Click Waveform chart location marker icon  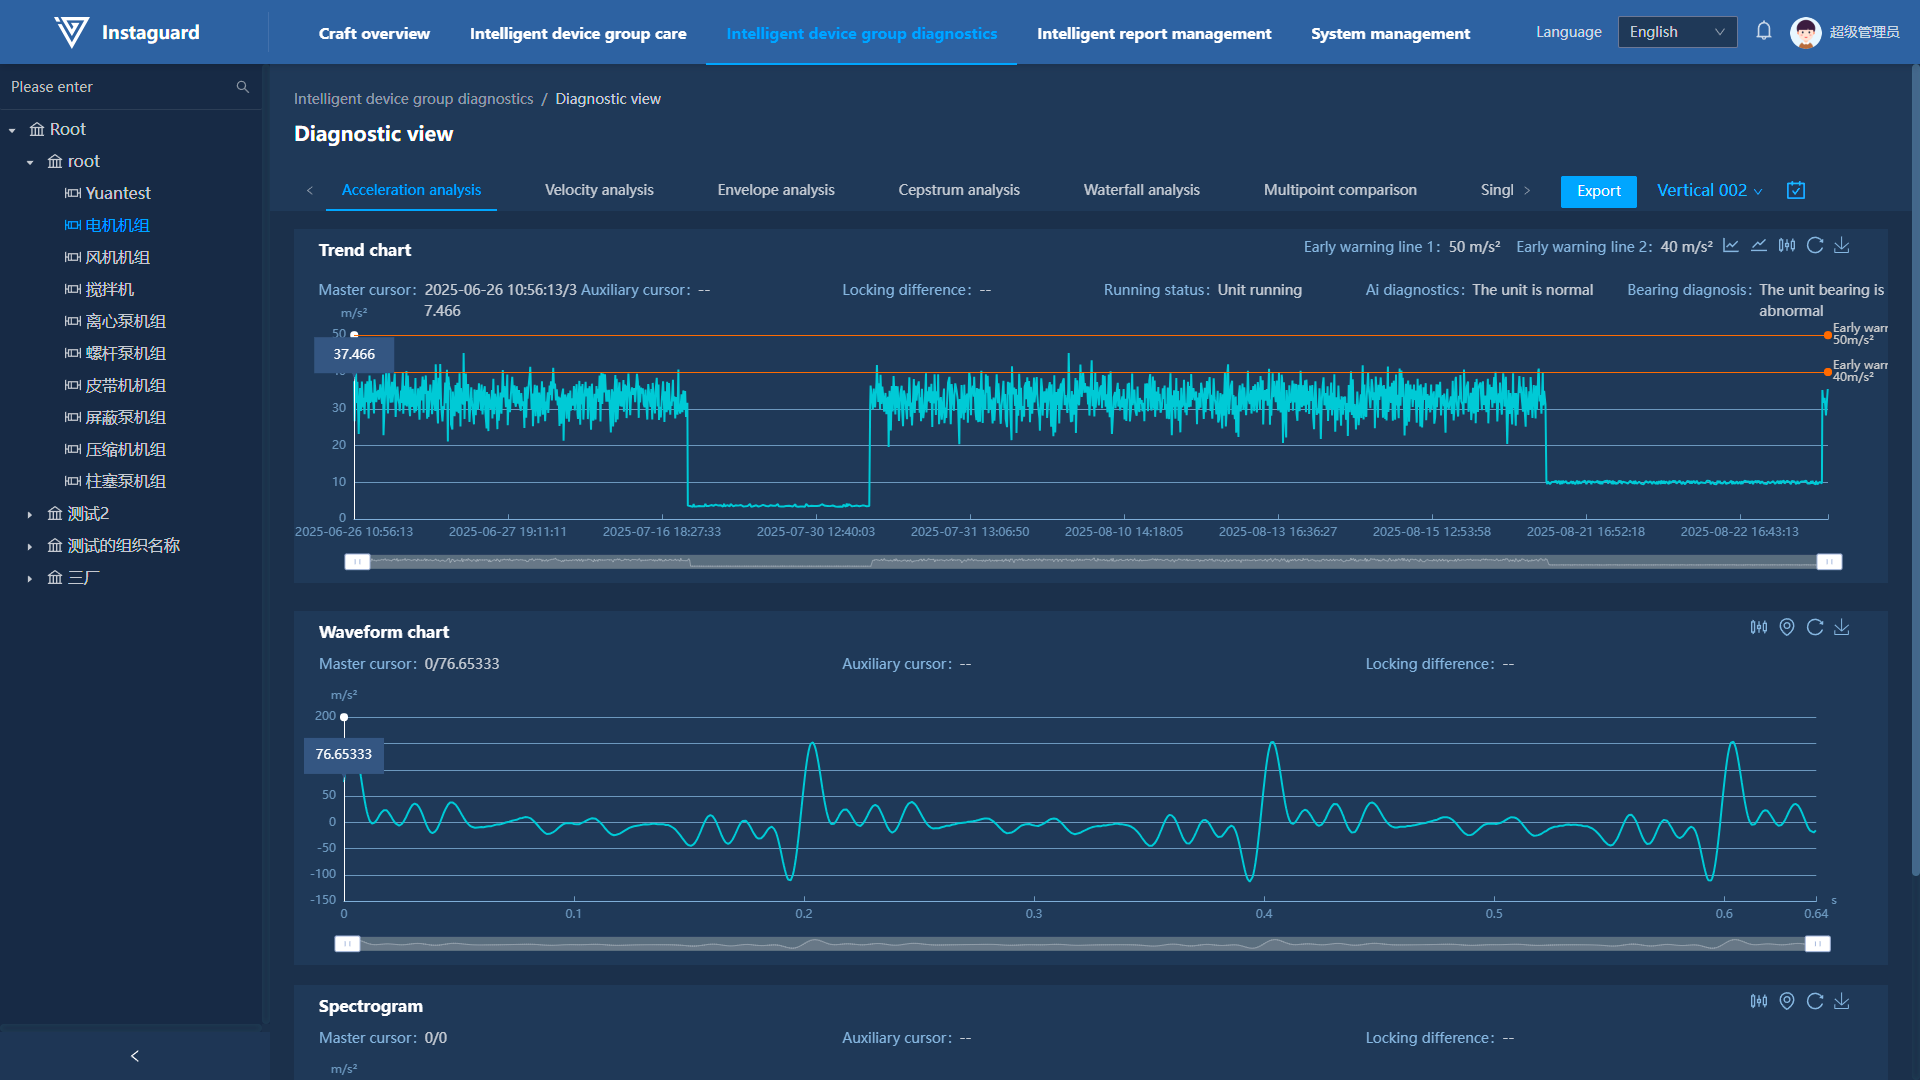pyautogui.click(x=1787, y=627)
